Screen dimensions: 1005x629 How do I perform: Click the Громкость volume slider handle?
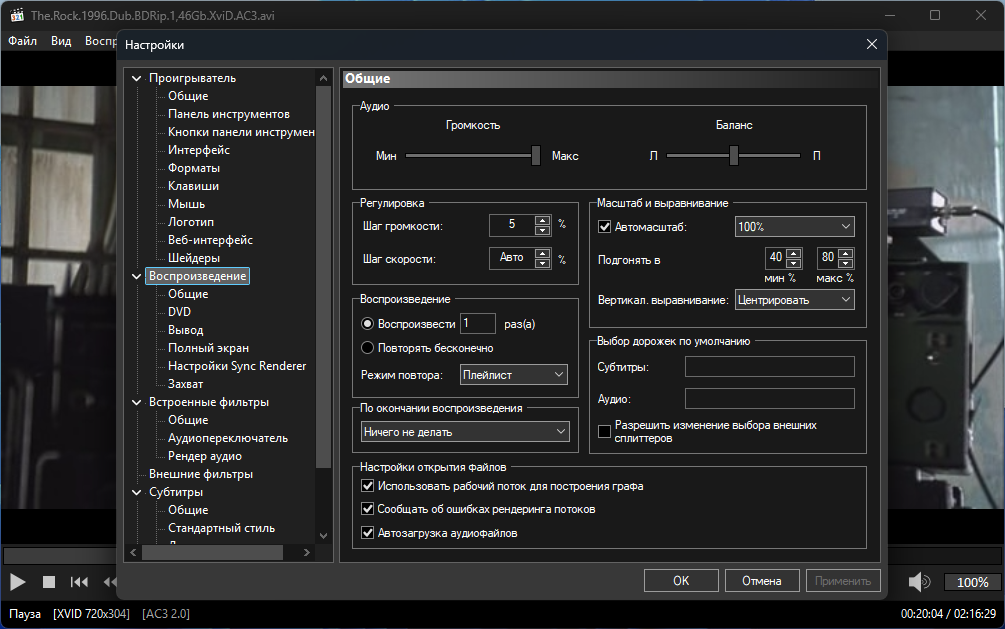(x=536, y=155)
